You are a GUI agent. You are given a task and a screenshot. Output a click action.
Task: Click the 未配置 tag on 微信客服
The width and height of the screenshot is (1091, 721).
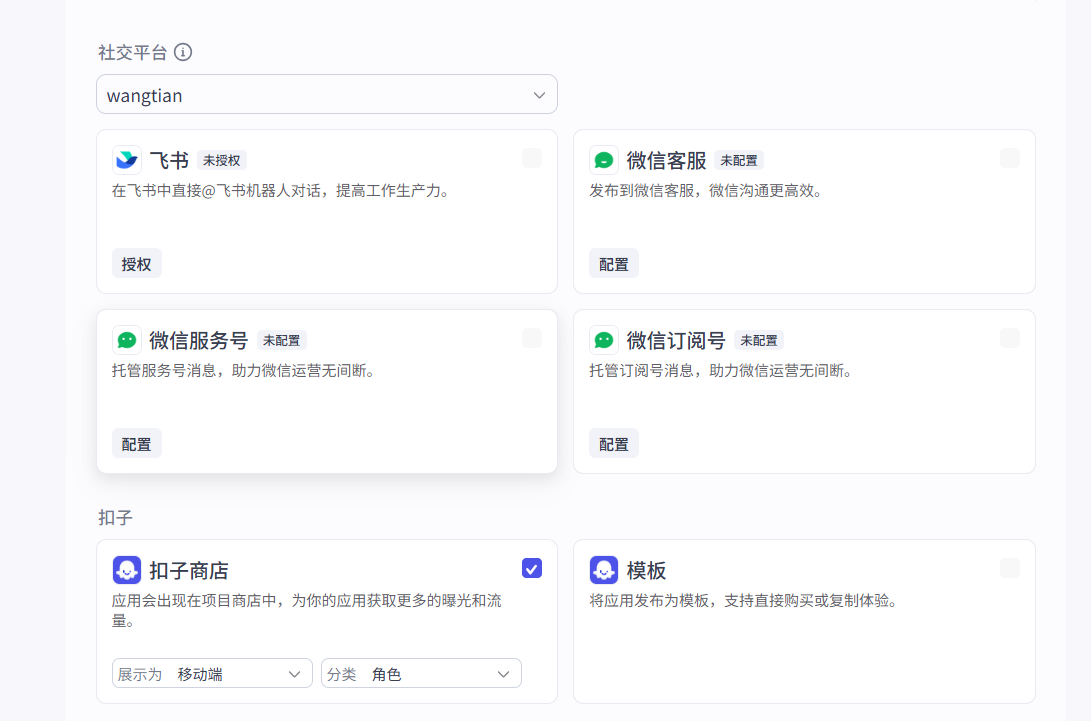[739, 161]
